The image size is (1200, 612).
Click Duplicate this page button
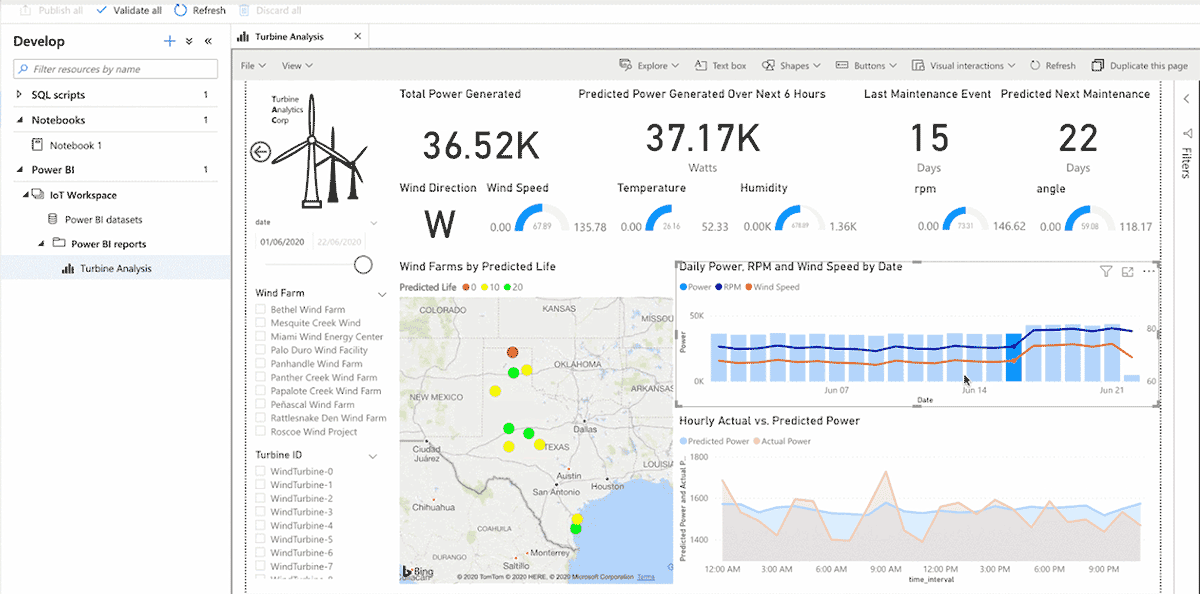pyautogui.click(x=1140, y=66)
